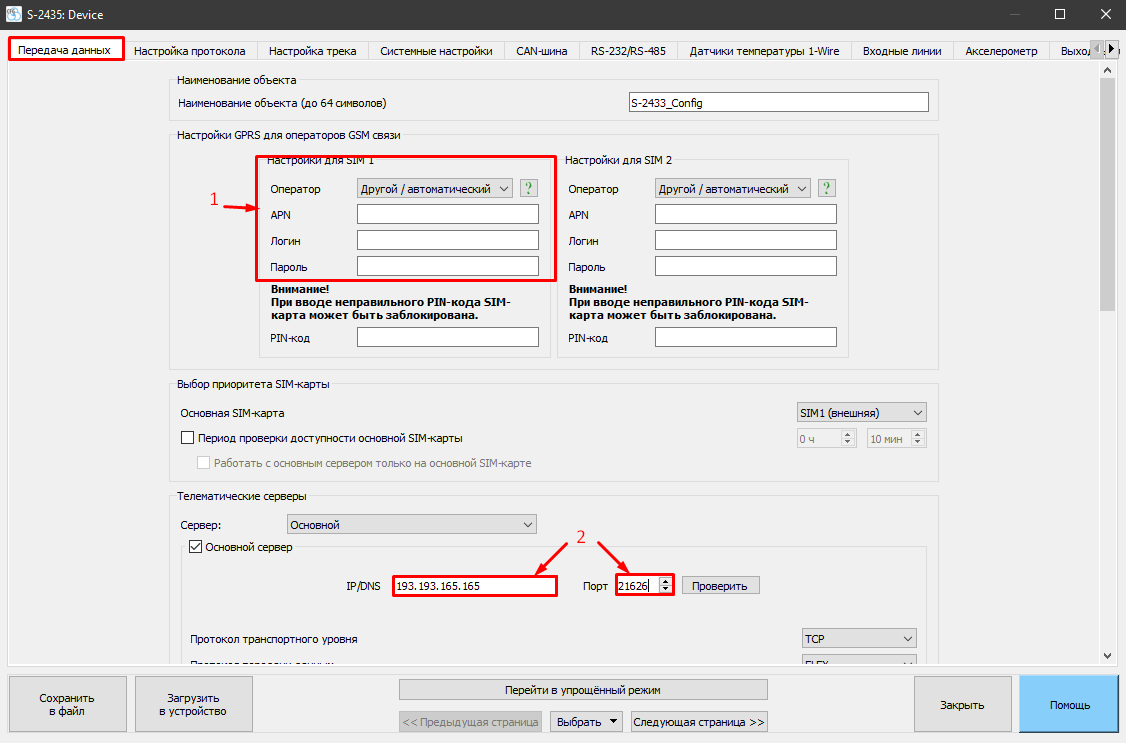Image resolution: width=1126 pixels, height=743 pixels.
Task: Open the SIM 2 Оператор dropdown
Action: (732, 189)
